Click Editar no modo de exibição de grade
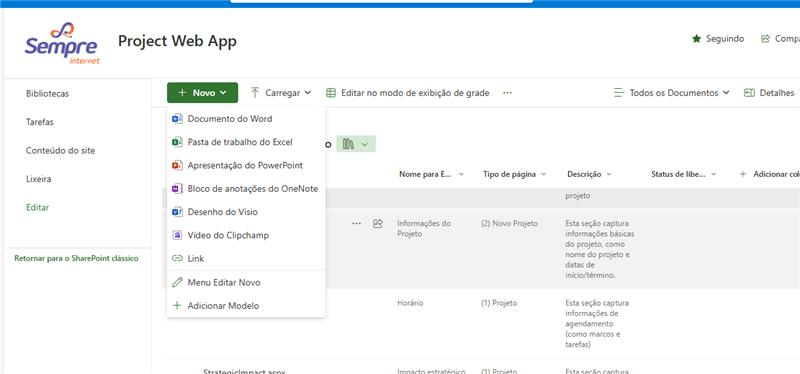Image resolution: width=800 pixels, height=374 pixels. (x=408, y=93)
